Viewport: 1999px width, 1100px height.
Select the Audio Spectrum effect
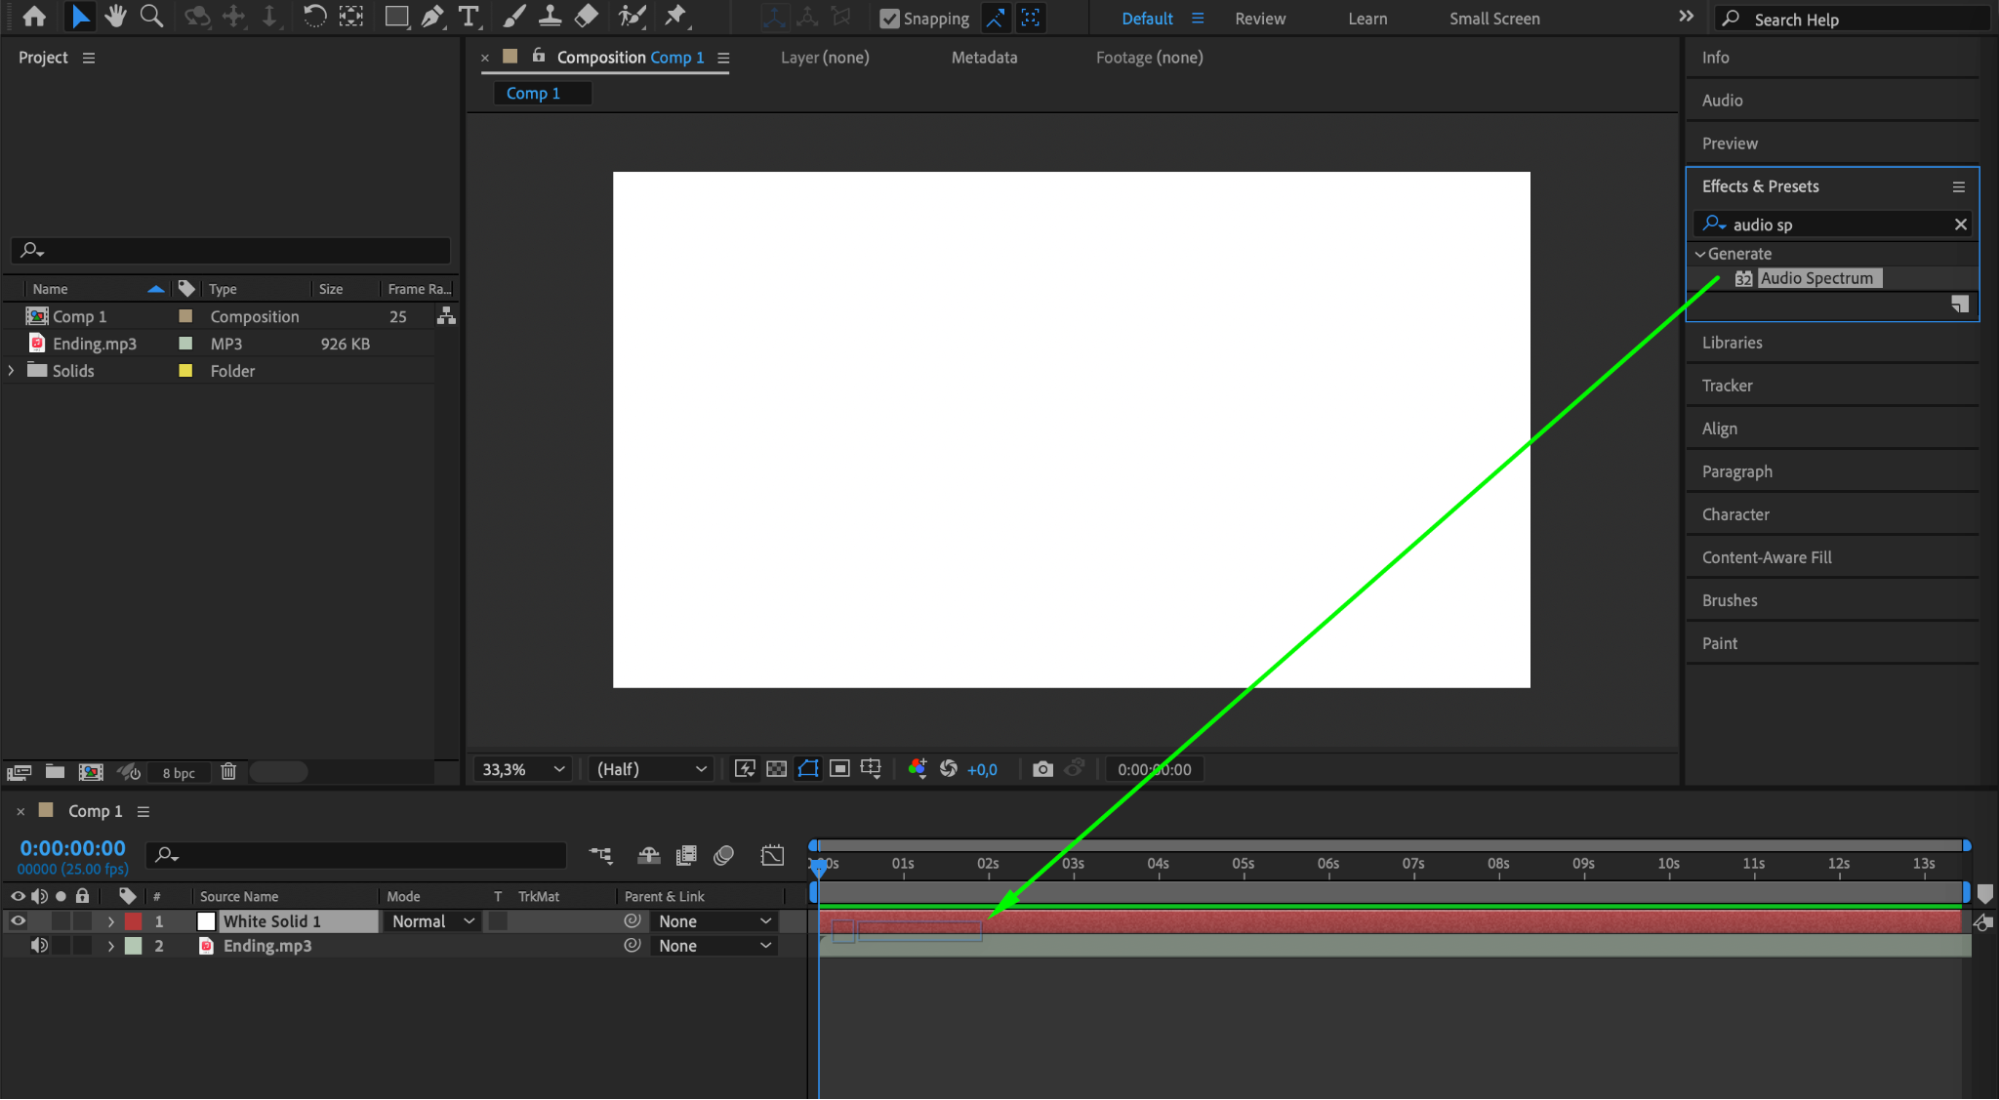[1815, 278]
